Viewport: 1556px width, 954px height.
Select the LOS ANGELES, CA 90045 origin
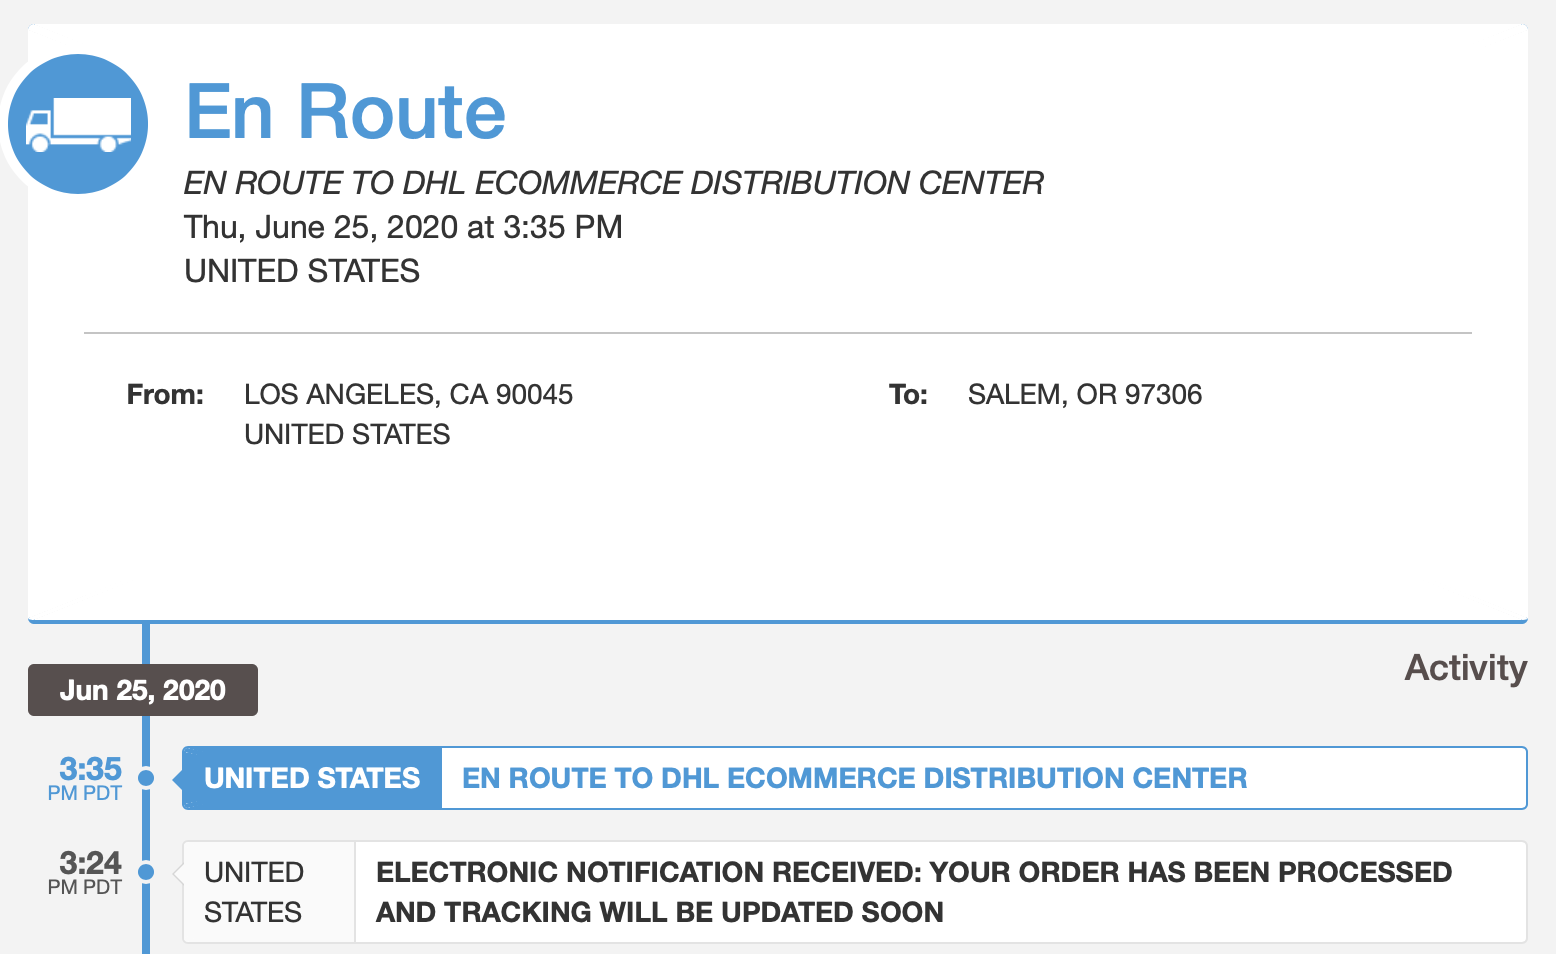pyautogui.click(x=408, y=395)
